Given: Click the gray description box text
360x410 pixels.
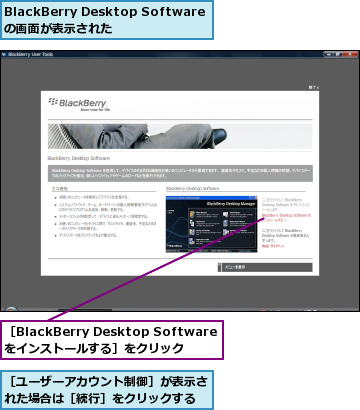Looking at the screenshot, I should (180, 173).
